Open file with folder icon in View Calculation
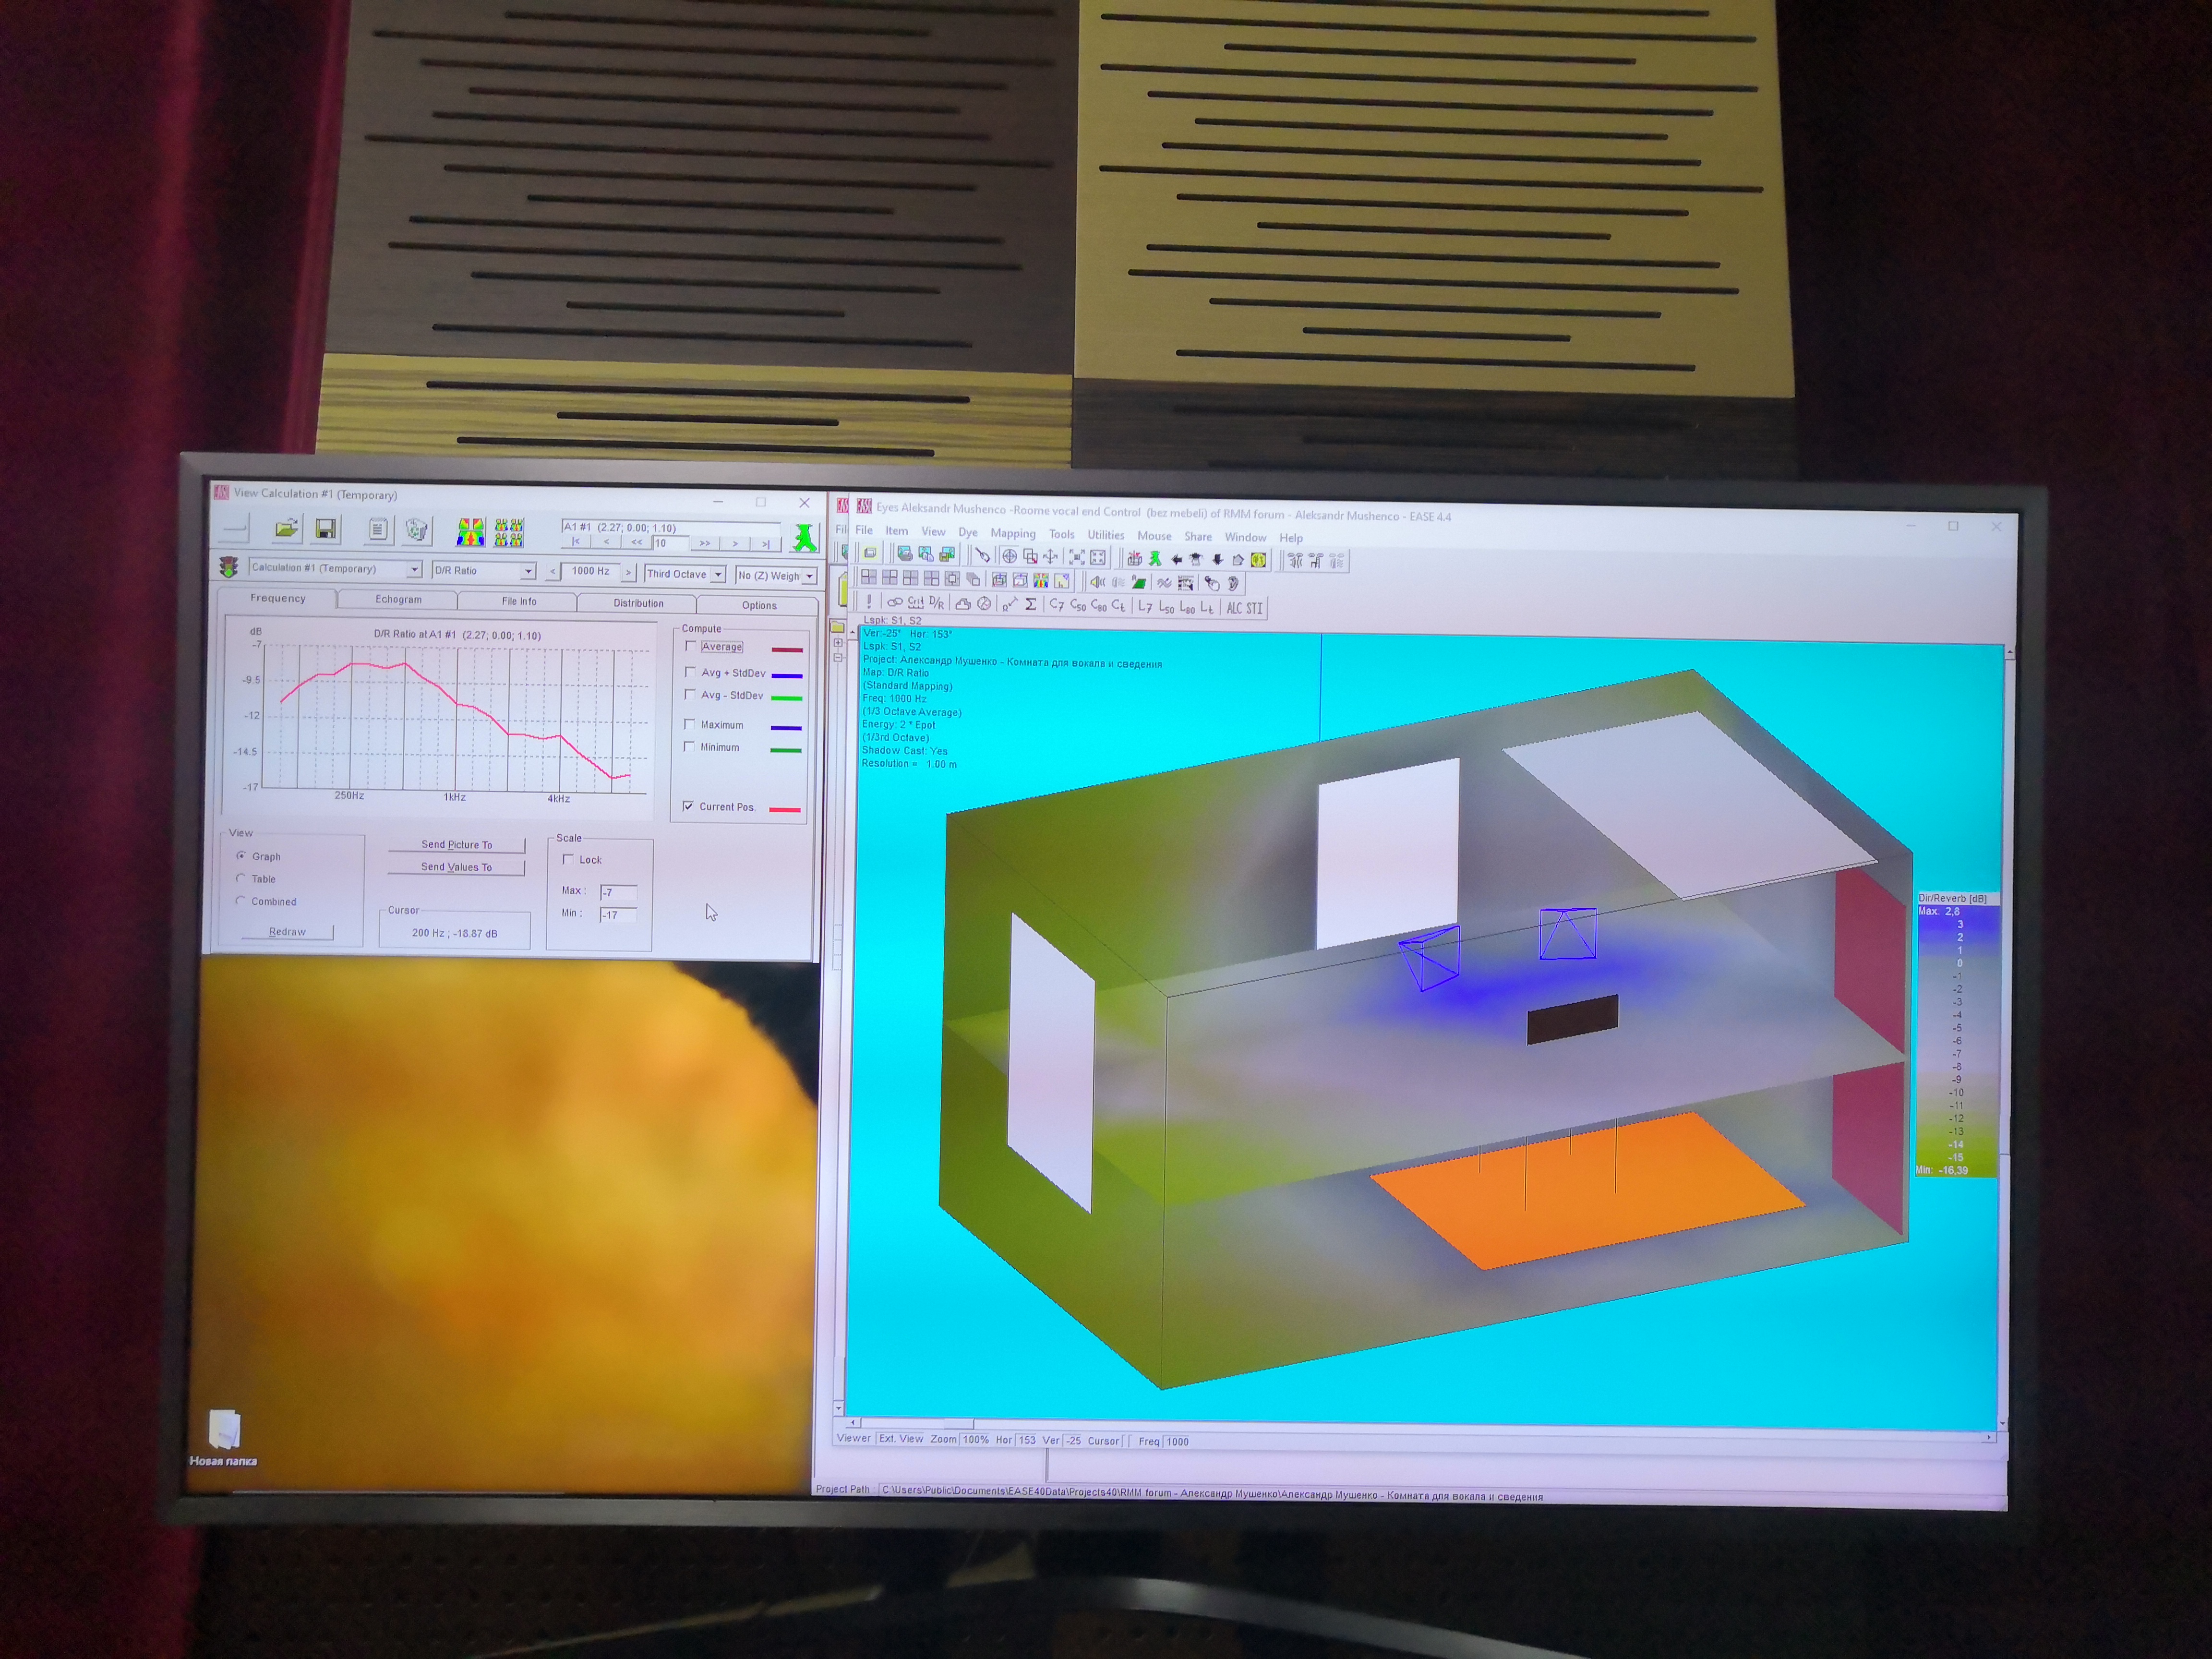 (287, 529)
